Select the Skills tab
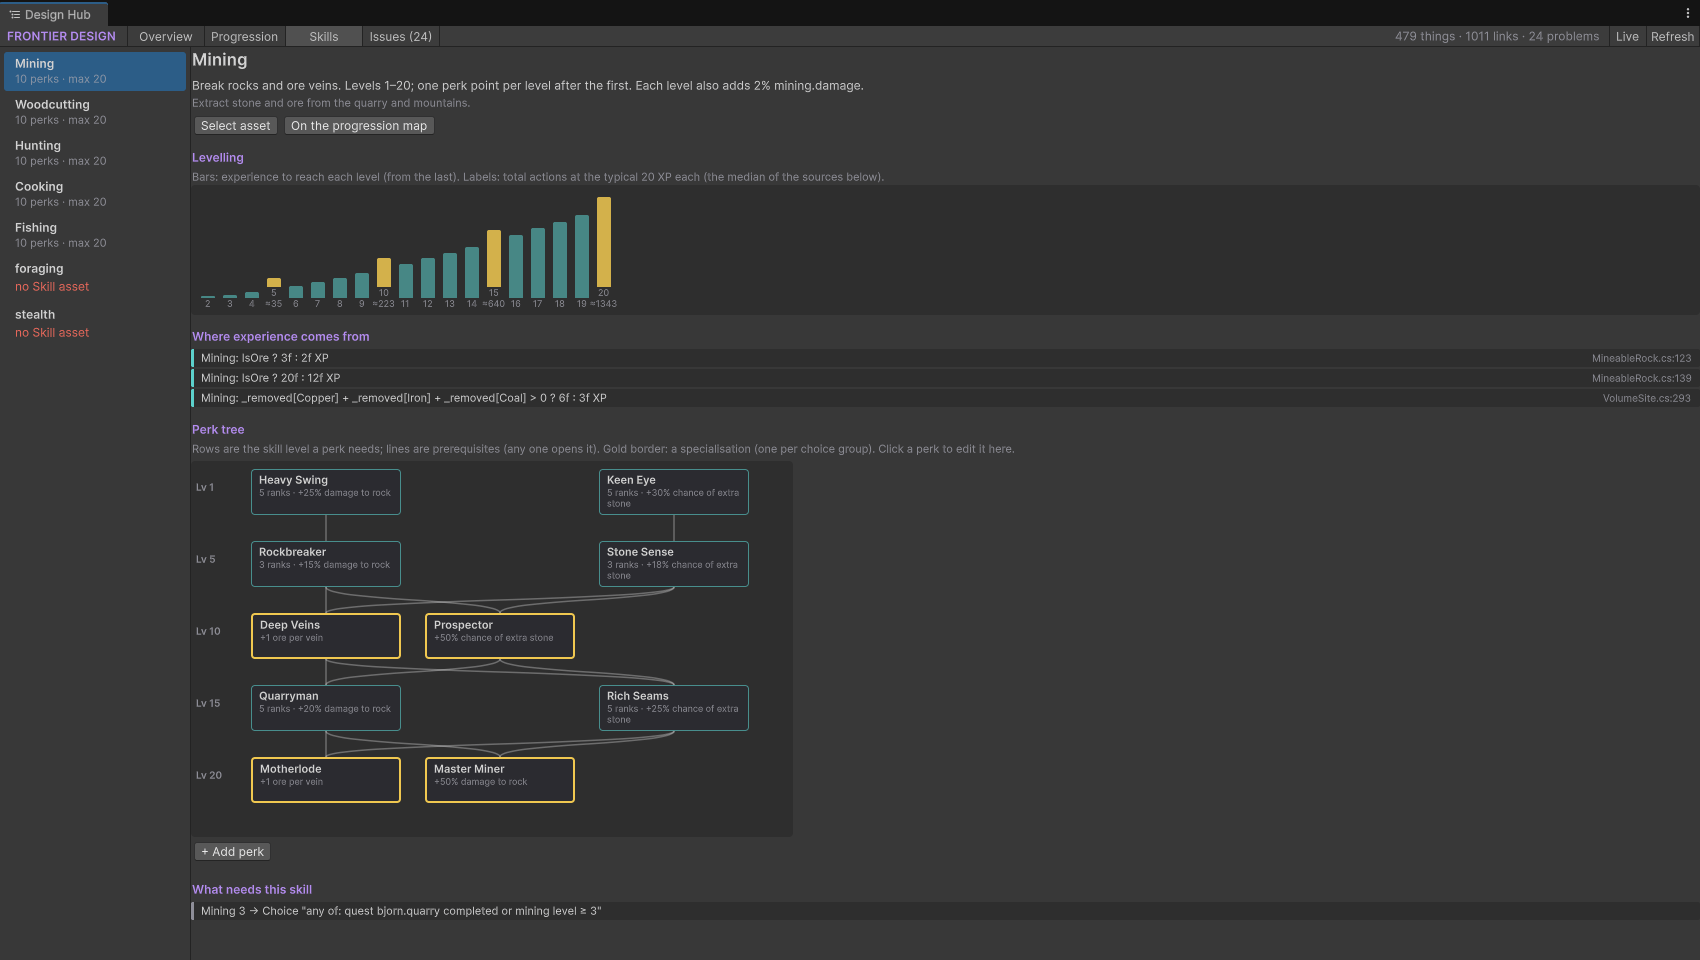This screenshot has width=1700, height=960. point(324,37)
